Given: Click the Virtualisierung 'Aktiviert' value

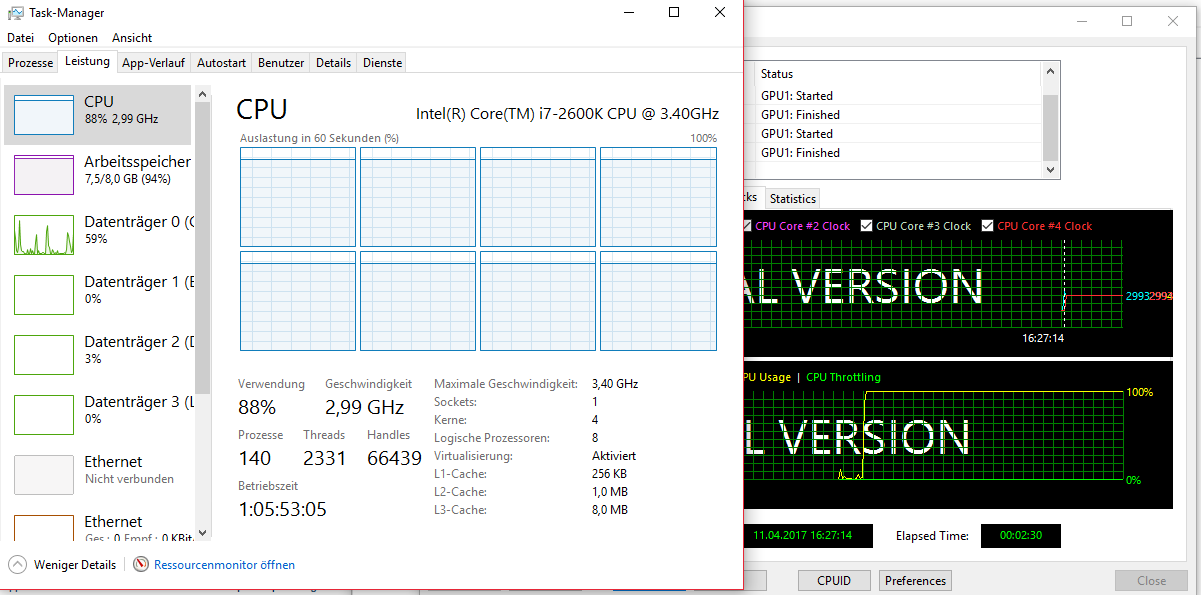Looking at the screenshot, I should 614,456.
